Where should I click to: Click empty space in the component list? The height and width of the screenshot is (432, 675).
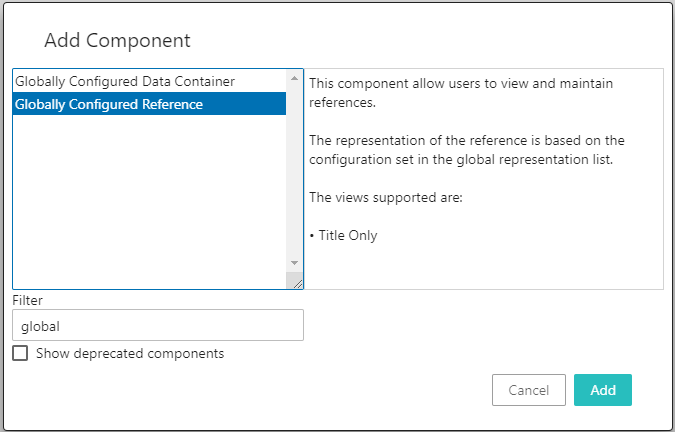coord(150,200)
